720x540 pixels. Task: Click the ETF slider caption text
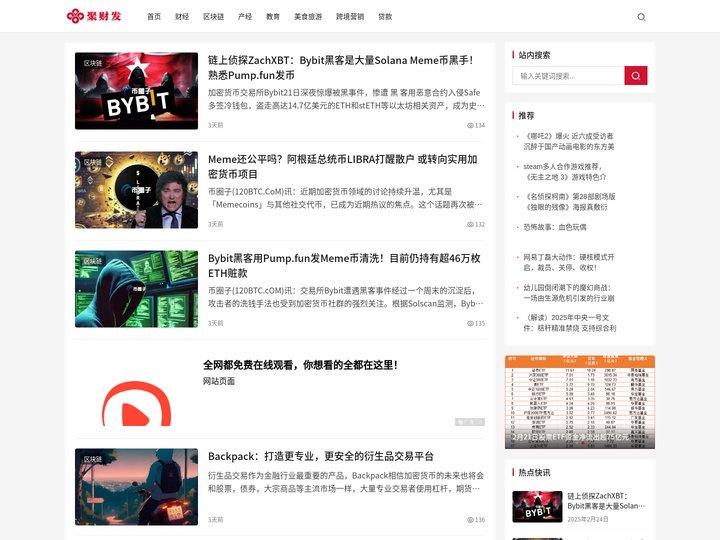point(570,437)
